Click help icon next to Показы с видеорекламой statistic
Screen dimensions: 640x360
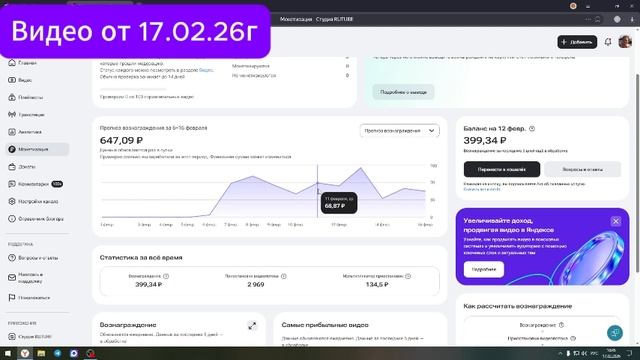coord(284,276)
